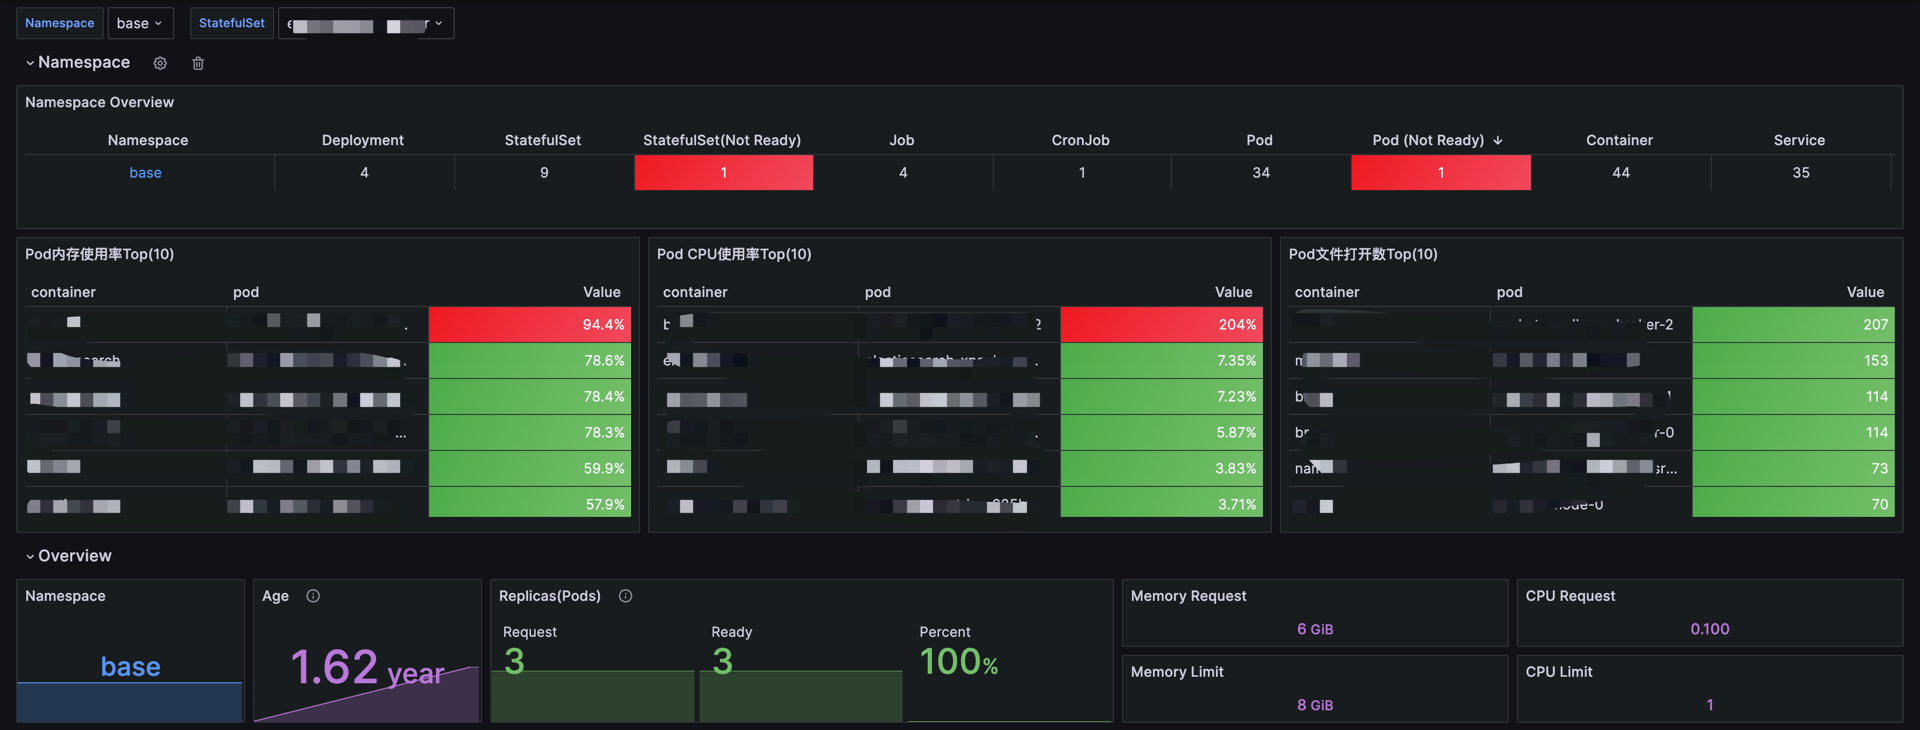Click the 70 open files value
The image size is (1920, 730).
[x=1880, y=504]
